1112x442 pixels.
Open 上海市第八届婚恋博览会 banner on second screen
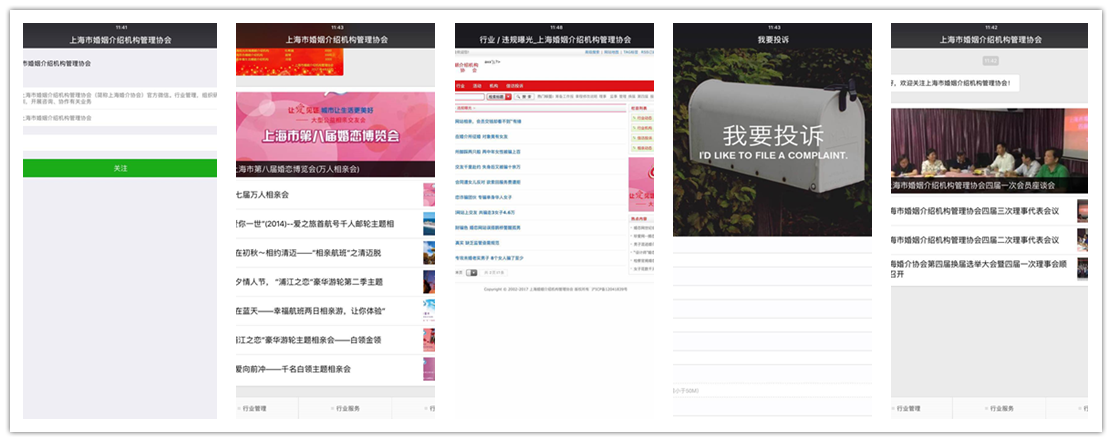(335, 134)
